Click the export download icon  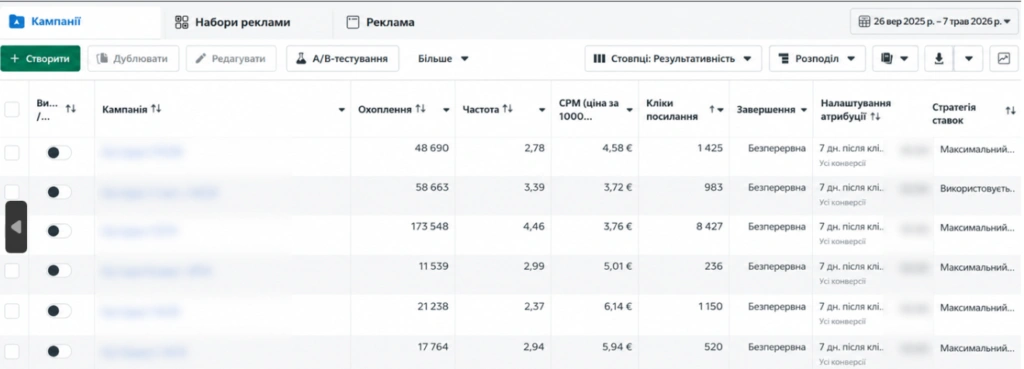pyautogui.click(x=939, y=59)
